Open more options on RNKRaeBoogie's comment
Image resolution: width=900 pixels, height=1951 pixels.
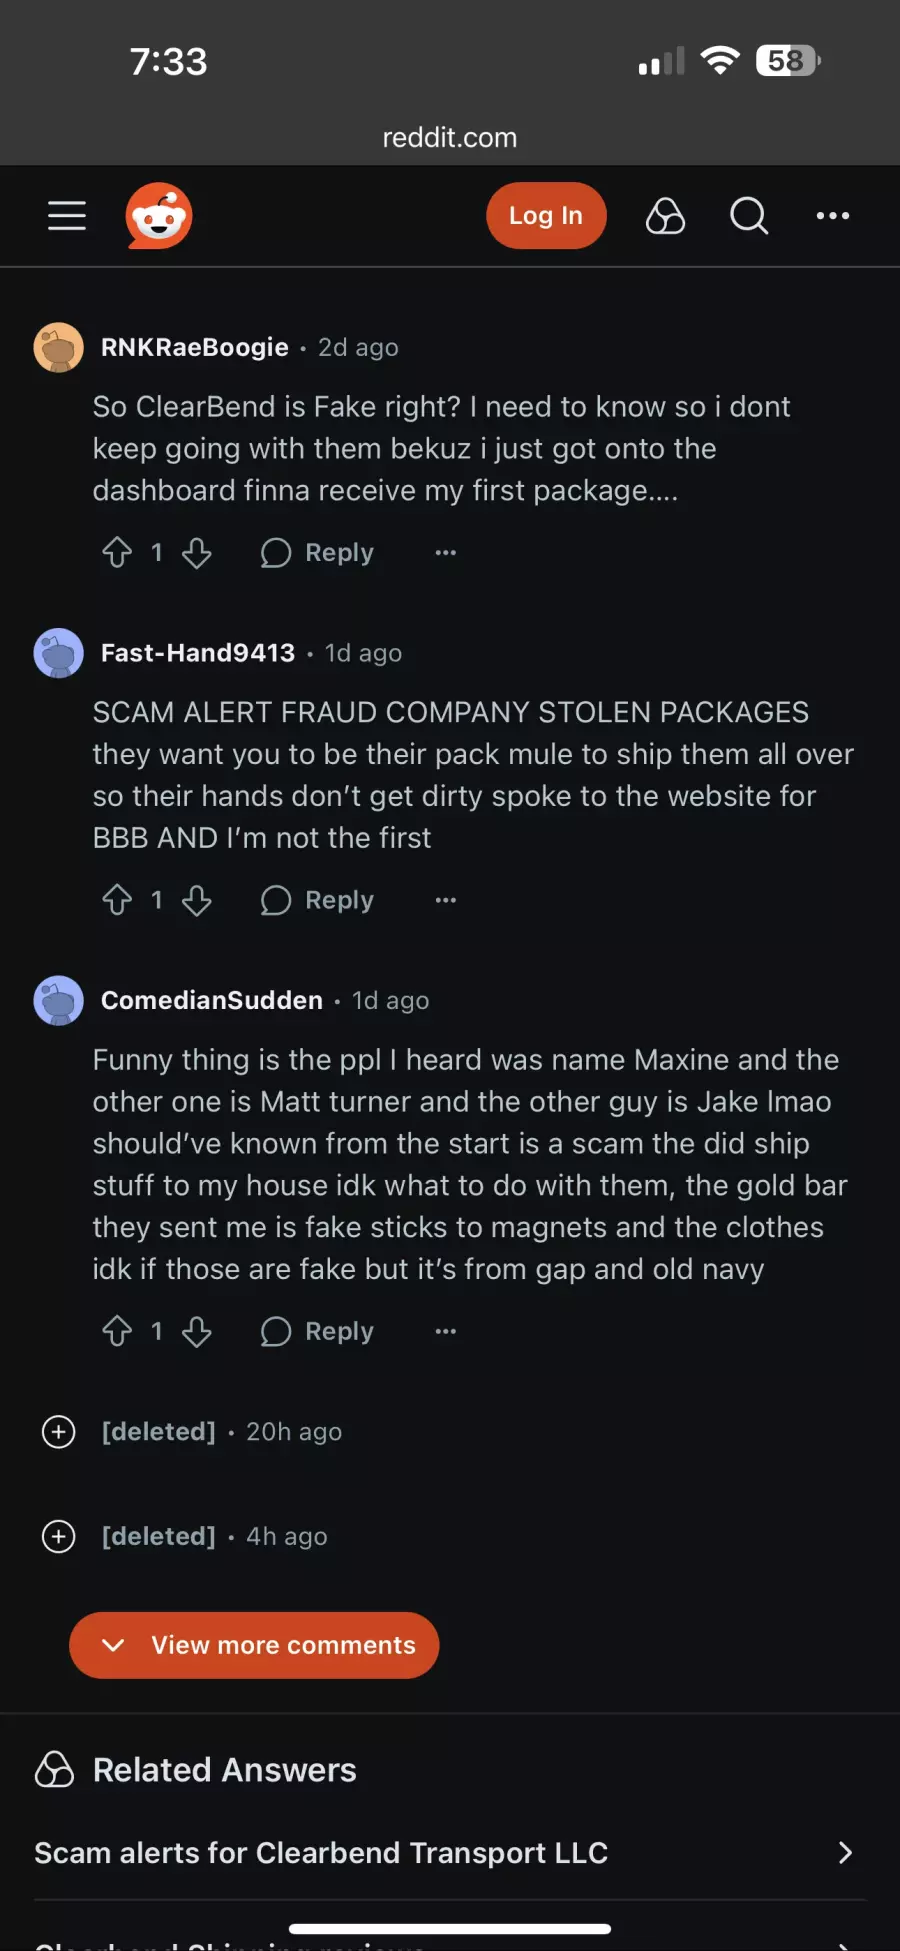coord(446,553)
